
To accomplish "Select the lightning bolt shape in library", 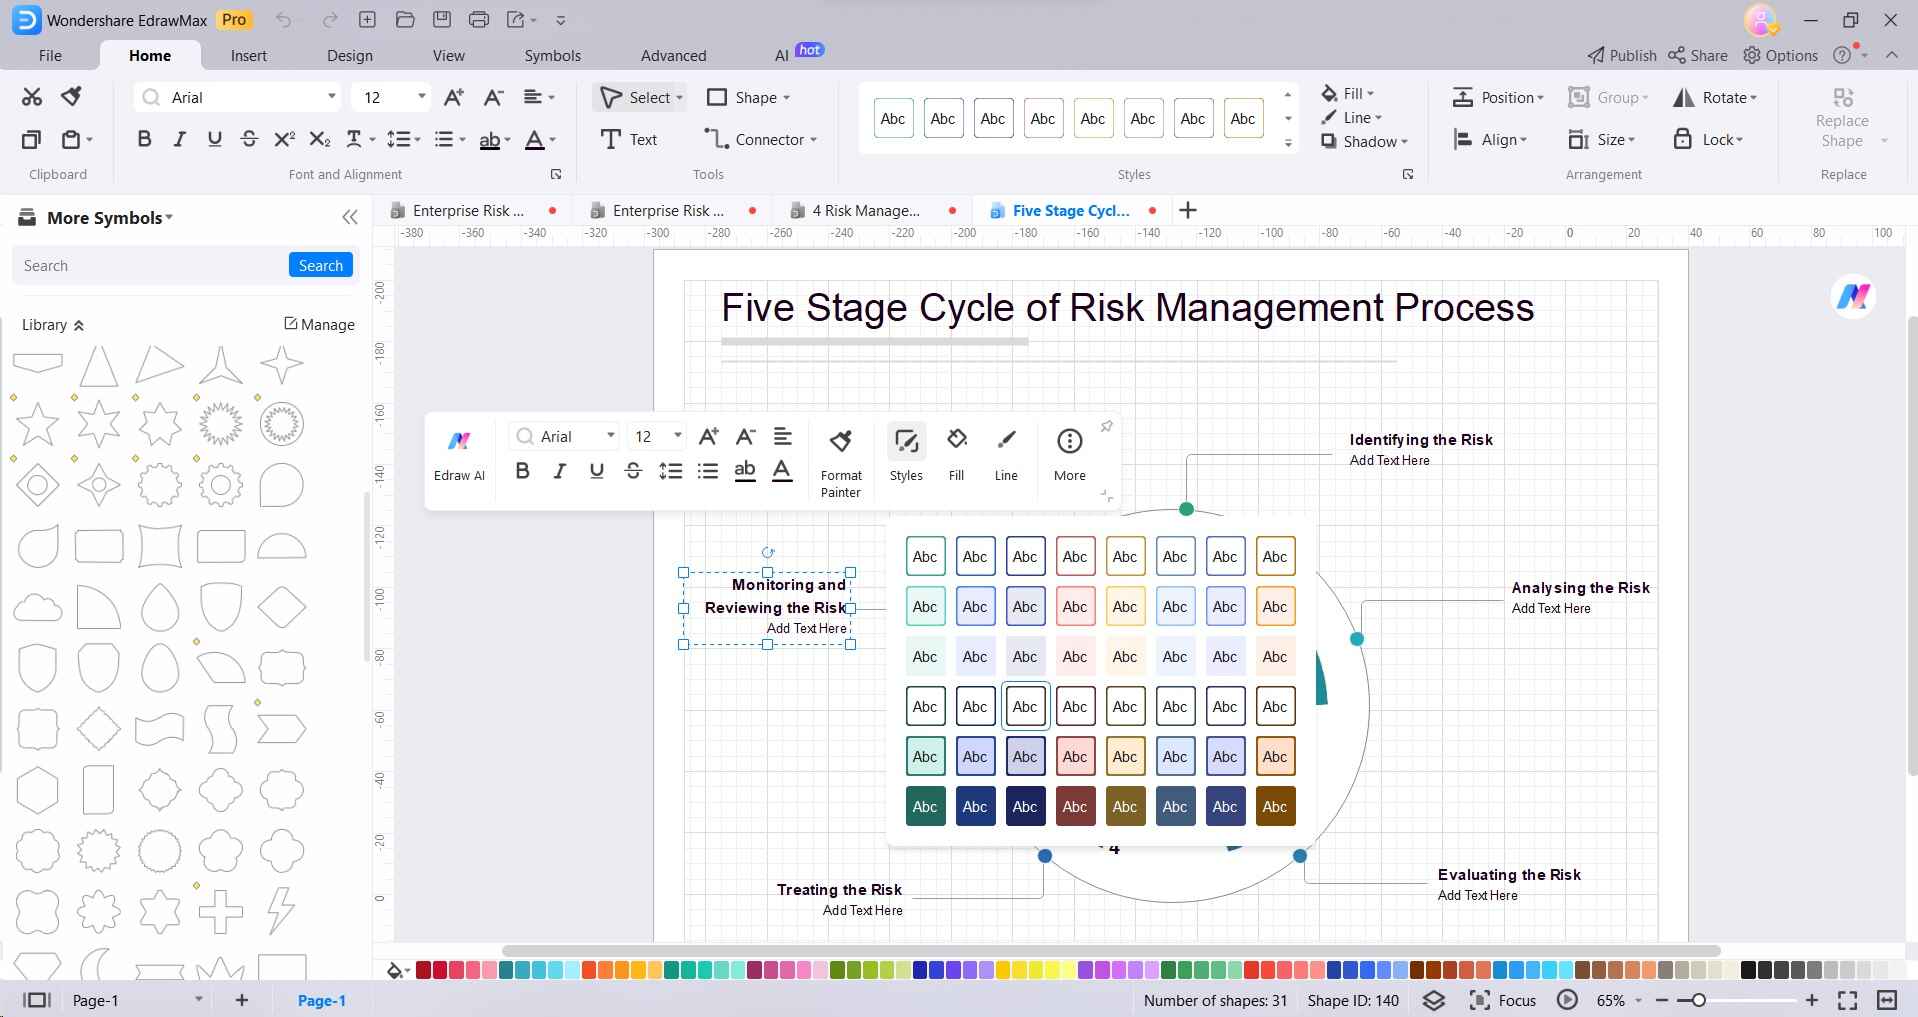I will [282, 910].
